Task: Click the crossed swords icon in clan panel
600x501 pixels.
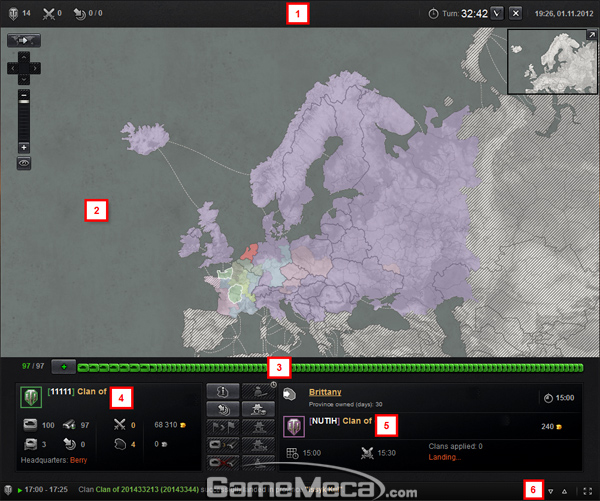Action: coord(120,424)
